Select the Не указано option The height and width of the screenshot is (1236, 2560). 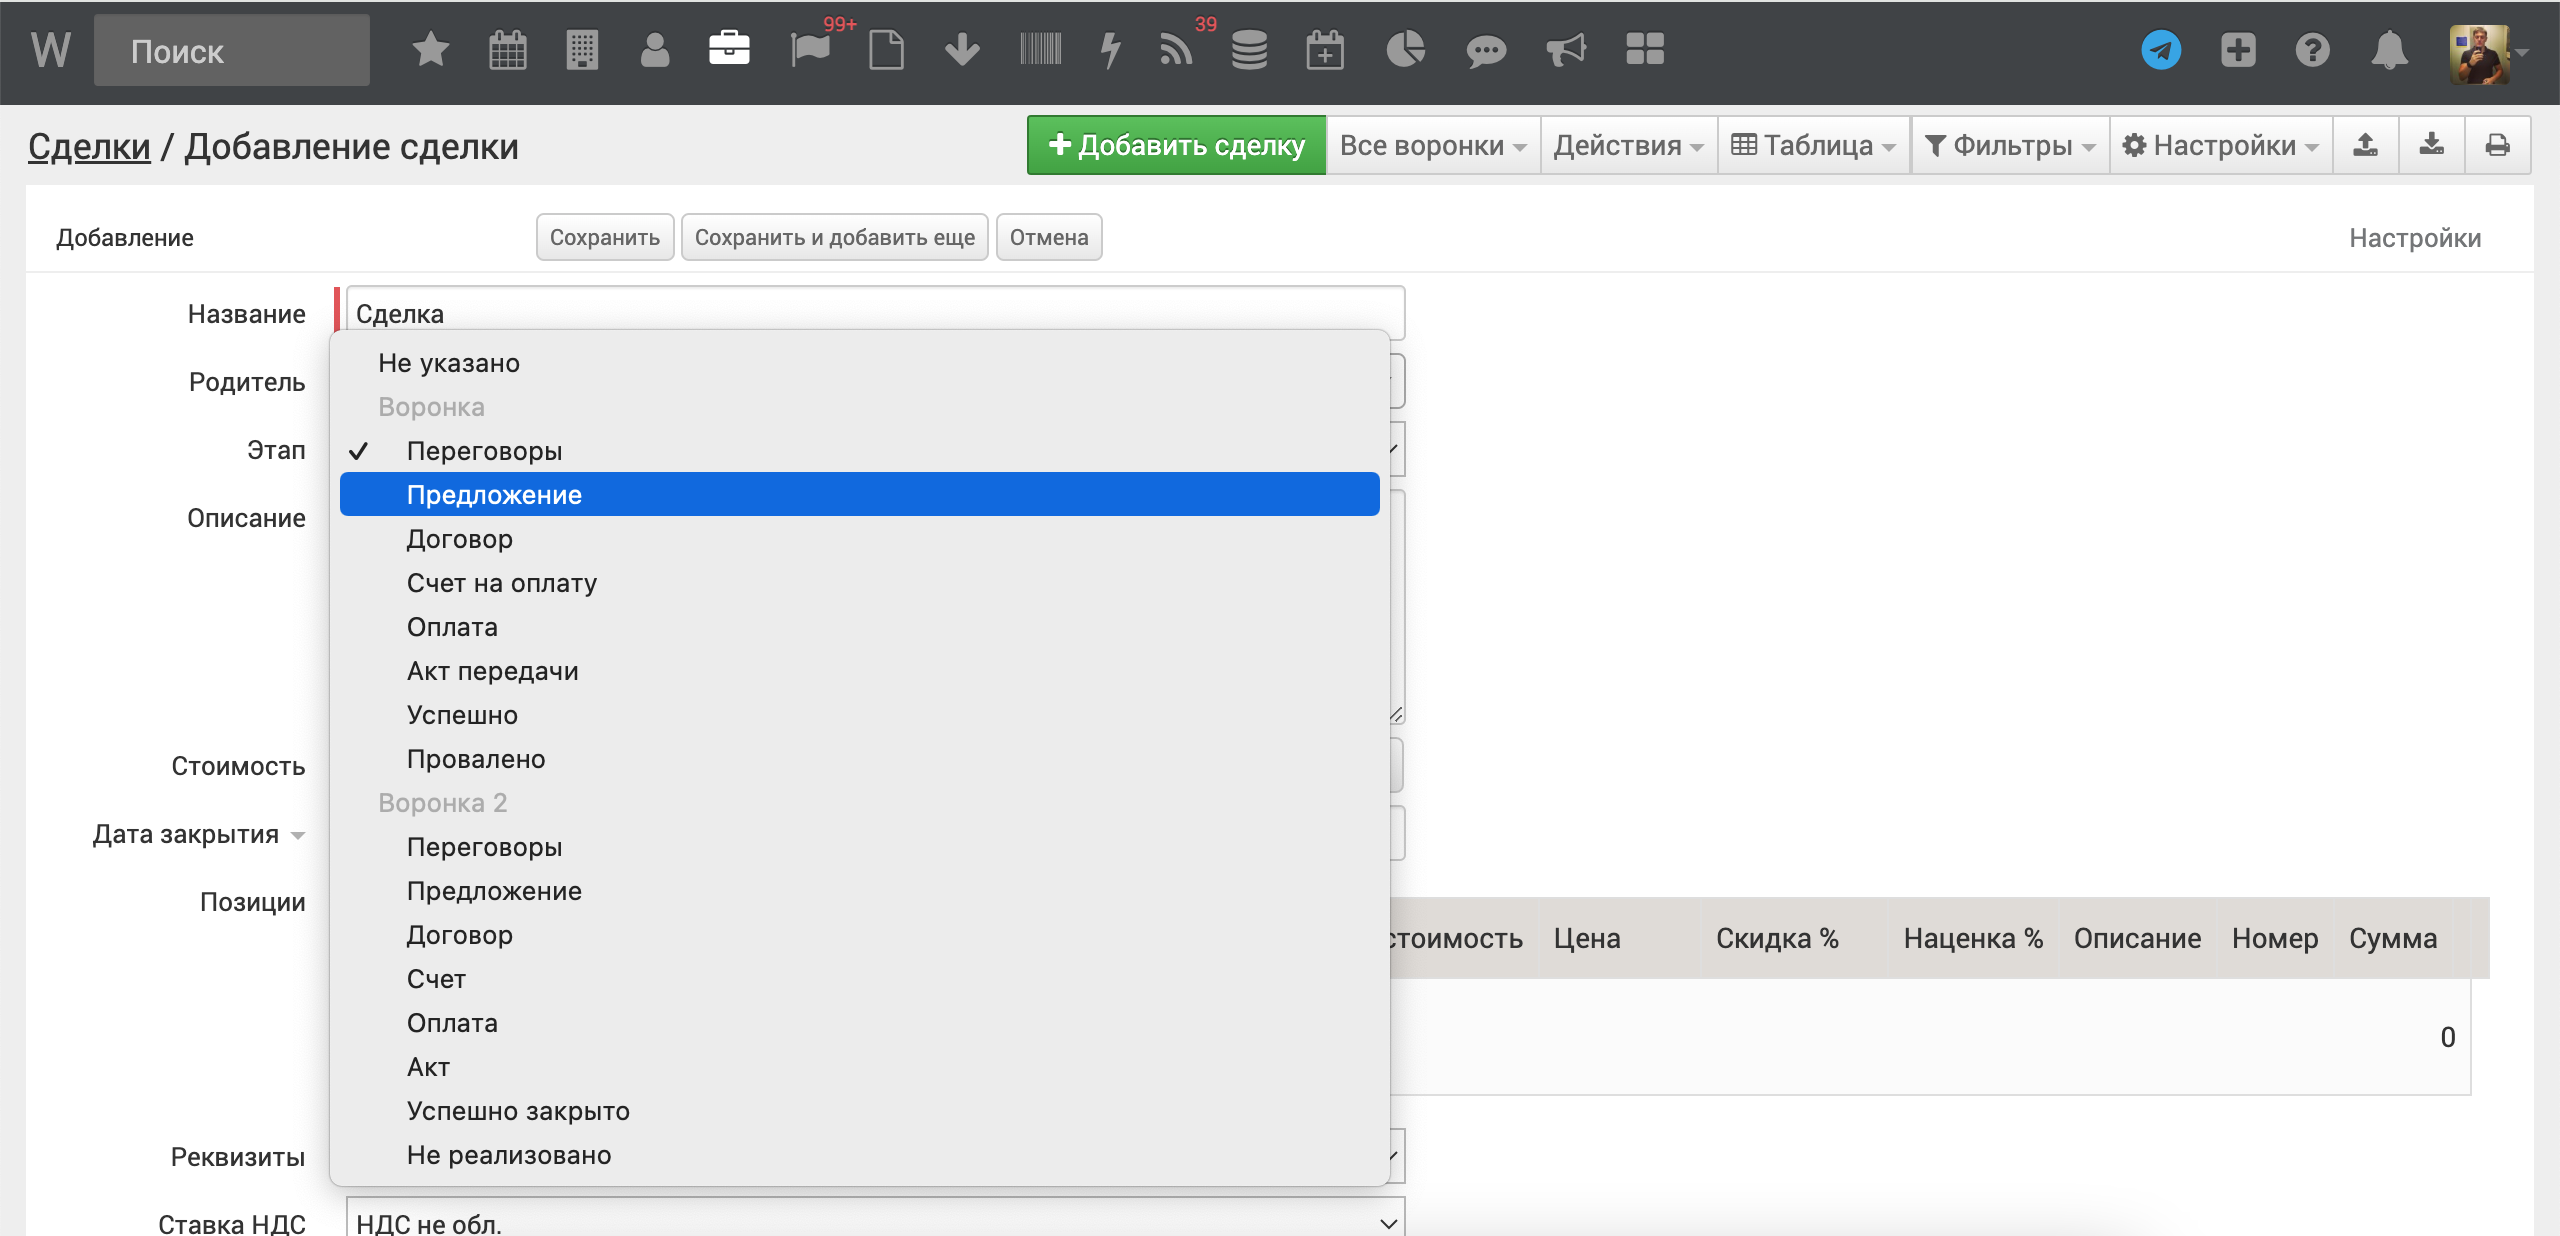click(448, 362)
